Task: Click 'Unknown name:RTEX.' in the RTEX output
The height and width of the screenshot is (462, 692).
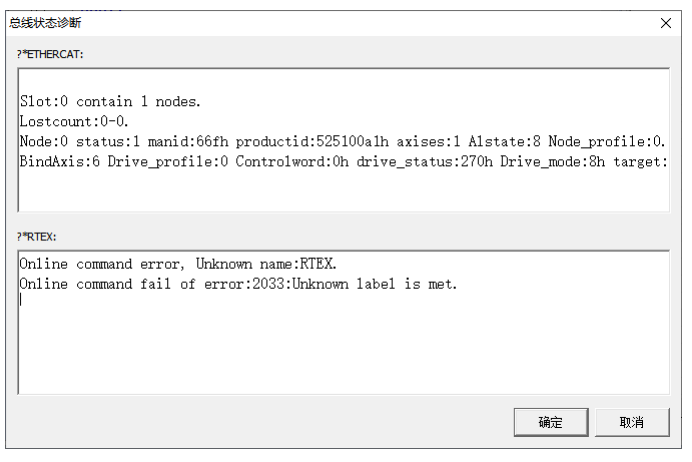Action: (x=266, y=264)
